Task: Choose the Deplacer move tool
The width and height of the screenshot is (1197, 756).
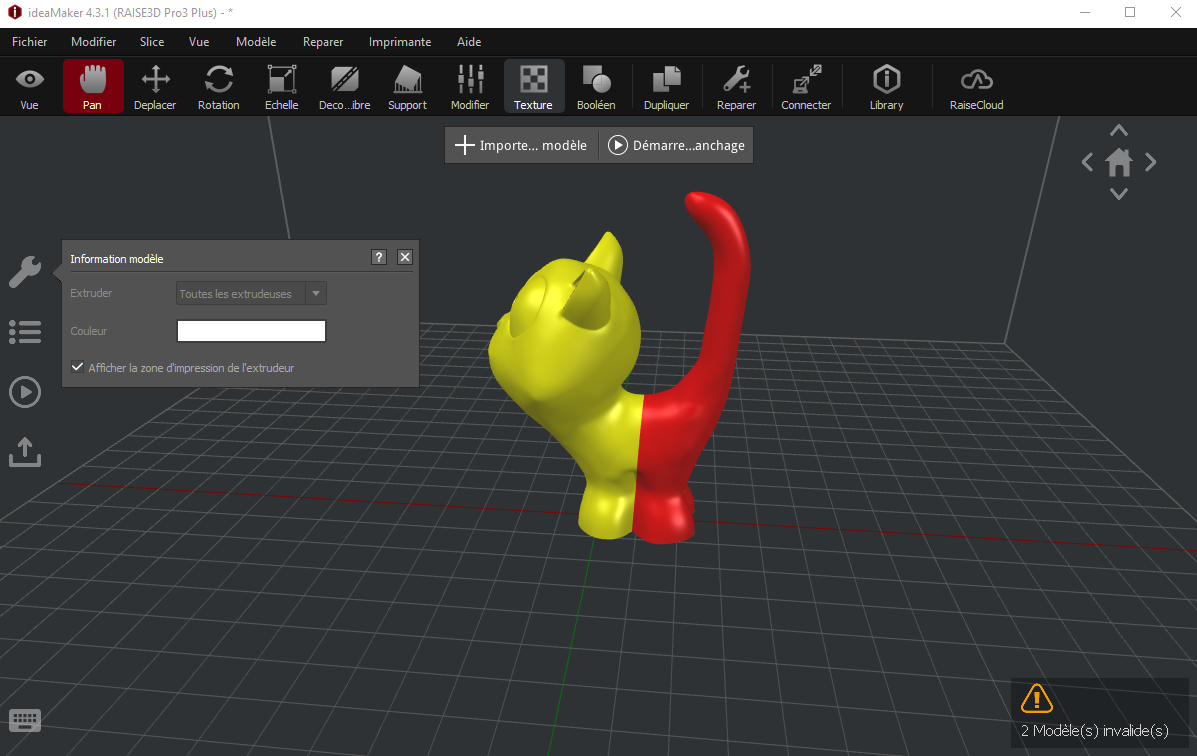Action: tap(155, 86)
